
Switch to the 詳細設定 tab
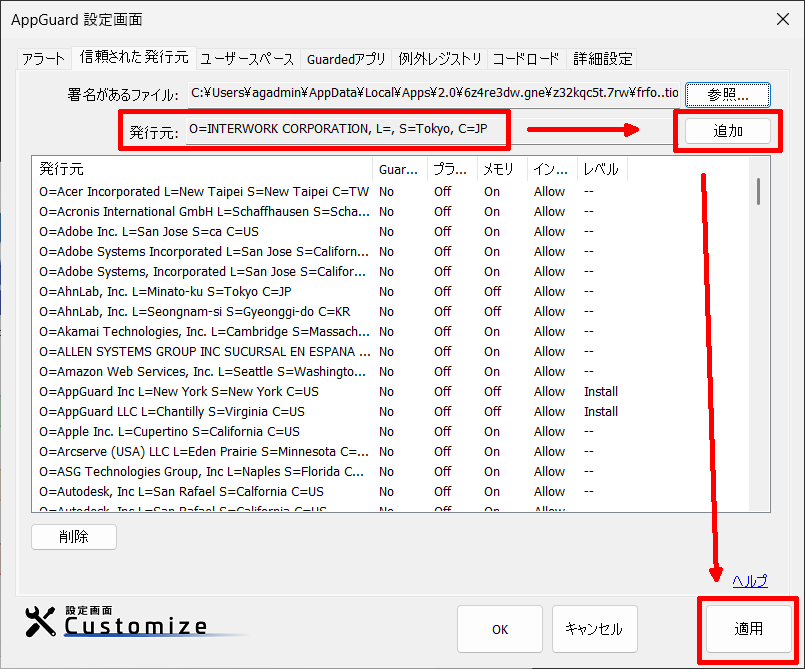tap(602, 59)
